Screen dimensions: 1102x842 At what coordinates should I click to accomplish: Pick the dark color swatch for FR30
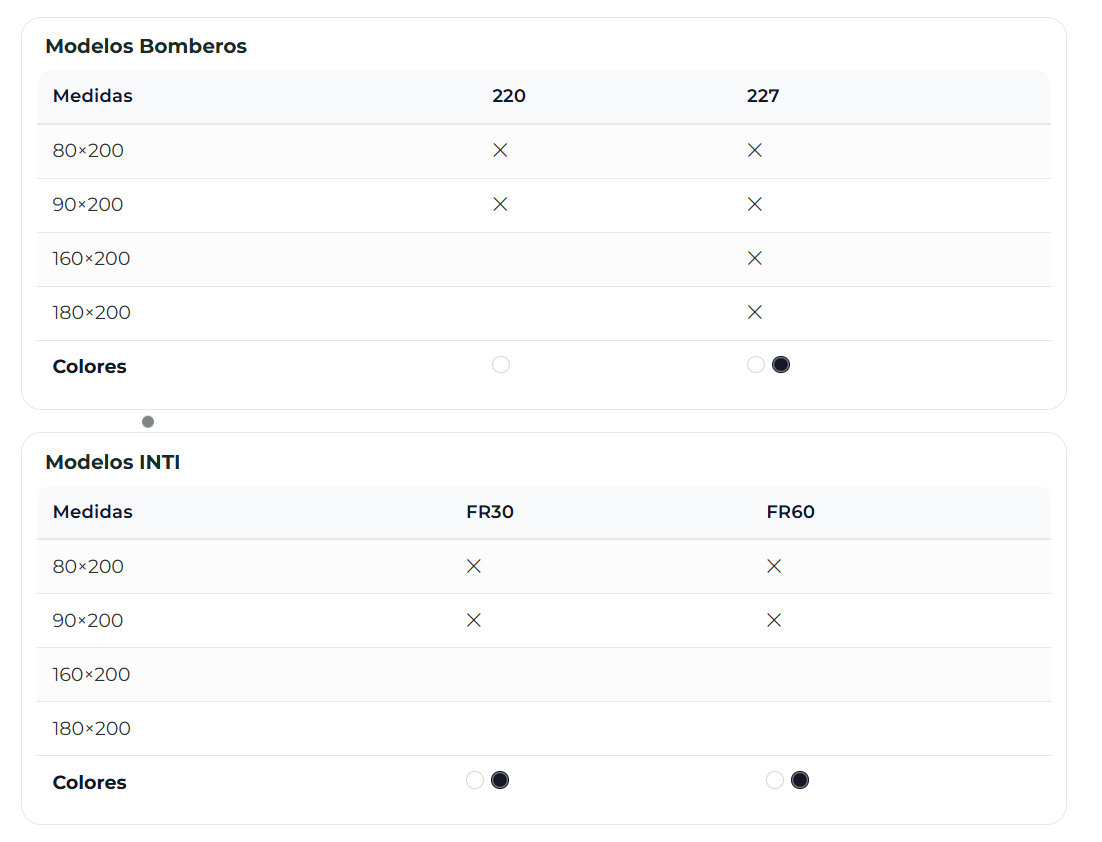(500, 780)
